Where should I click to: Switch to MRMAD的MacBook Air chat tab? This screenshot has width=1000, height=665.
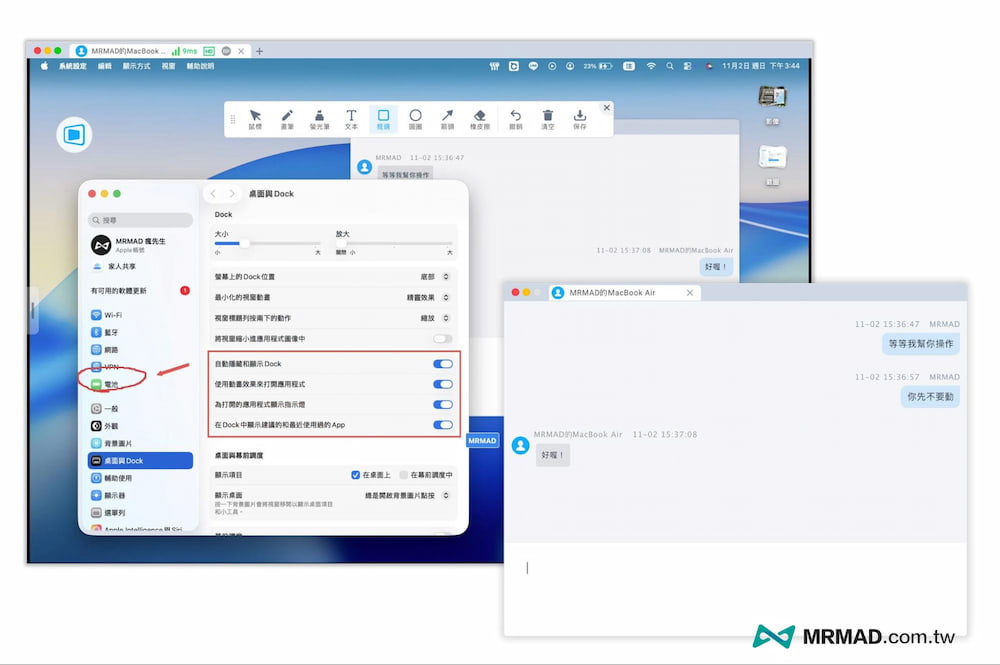point(611,292)
